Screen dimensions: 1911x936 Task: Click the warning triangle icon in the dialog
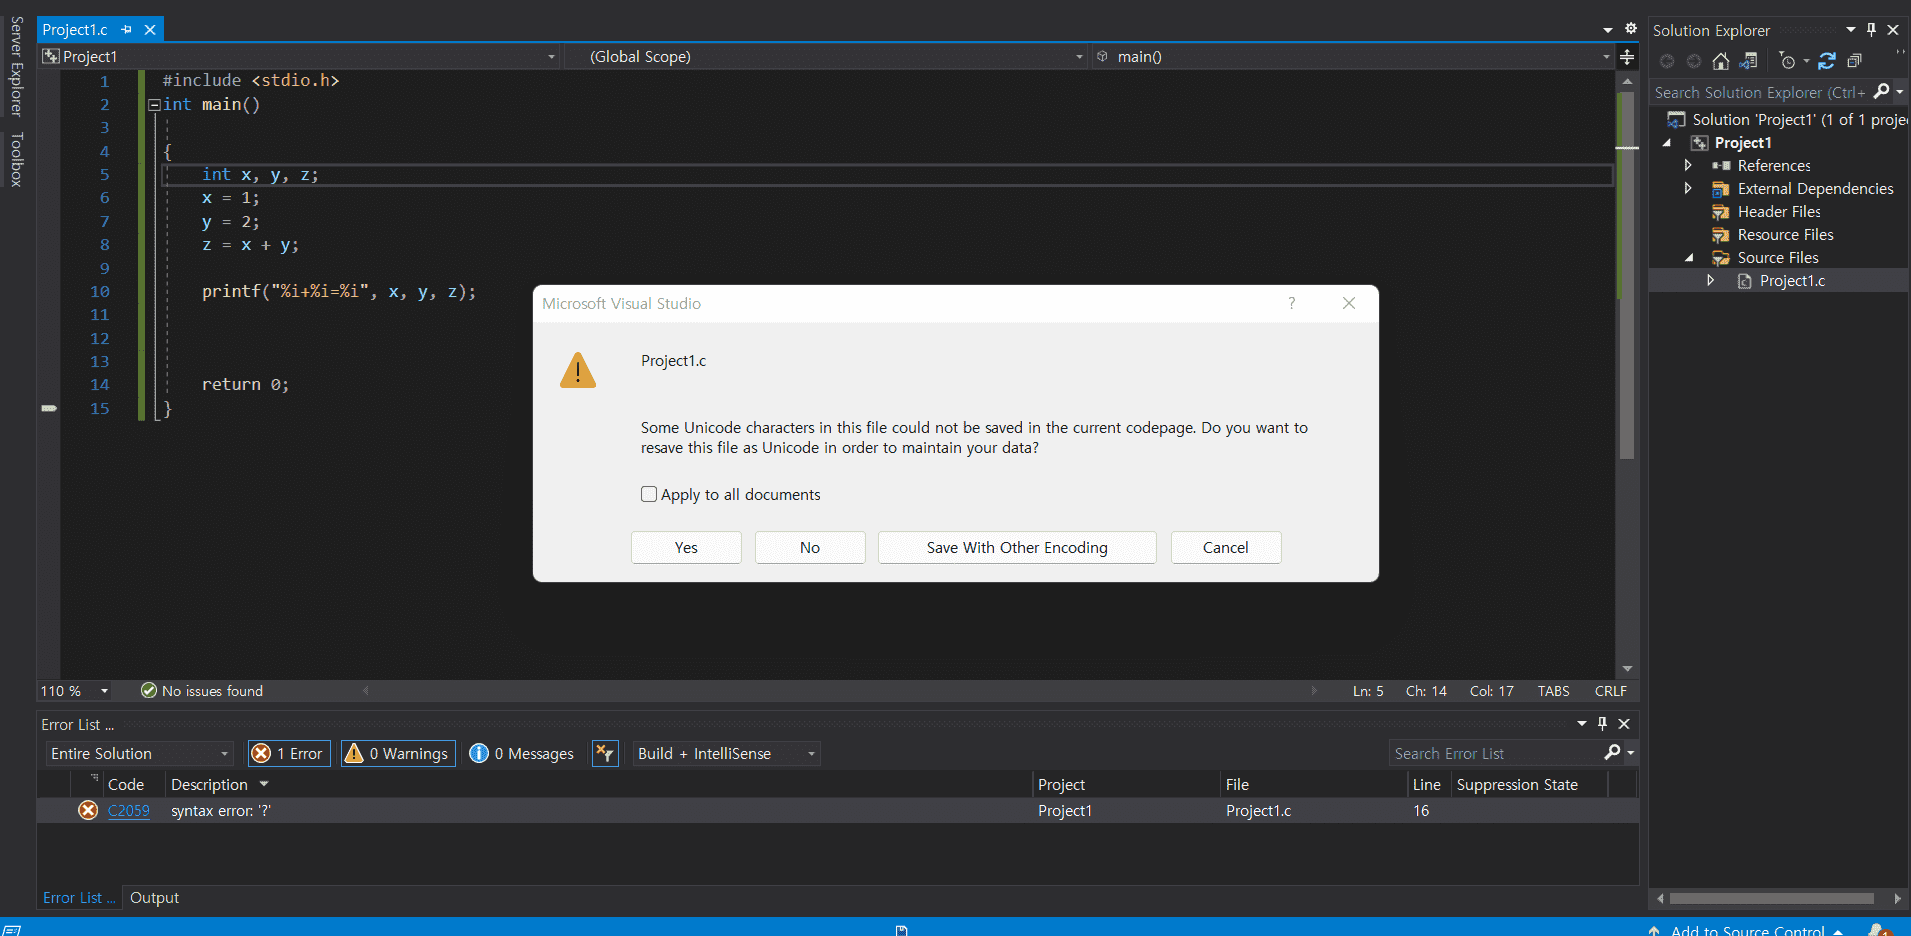coord(578,370)
